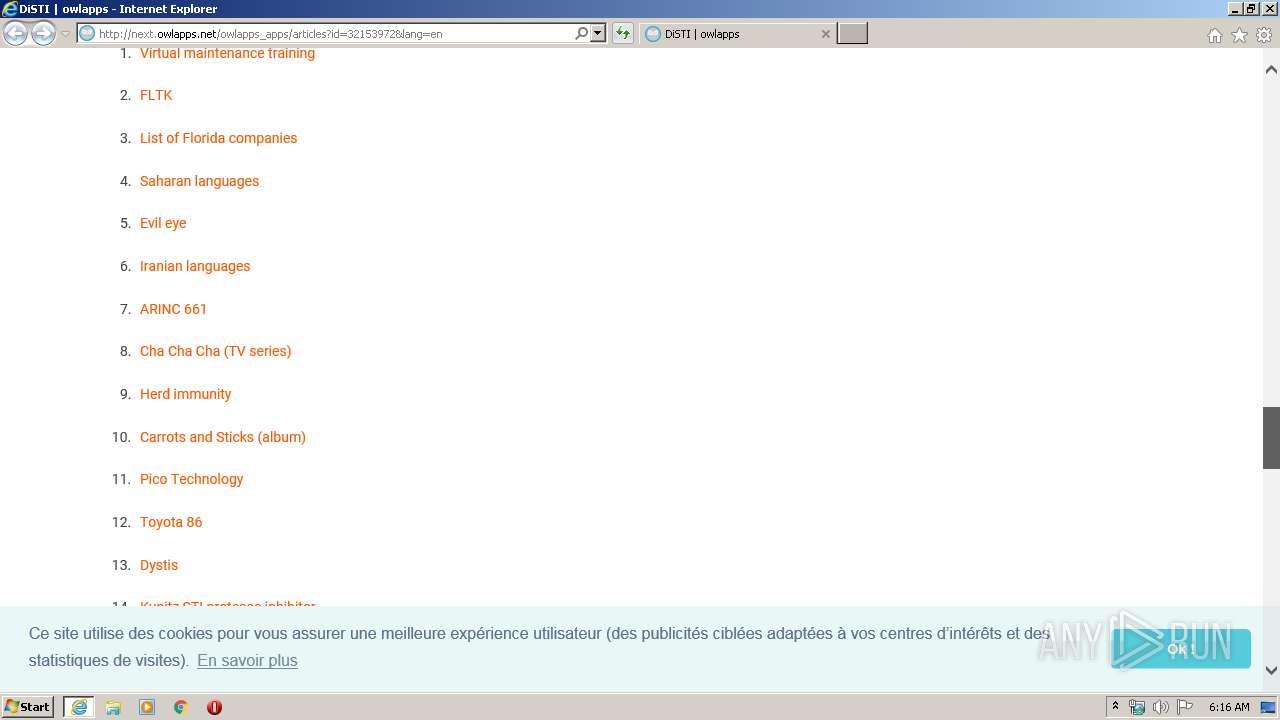Screen dimensions: 1280x720
Task: Open 'Saharan languages' link
Action: point(199,181)
